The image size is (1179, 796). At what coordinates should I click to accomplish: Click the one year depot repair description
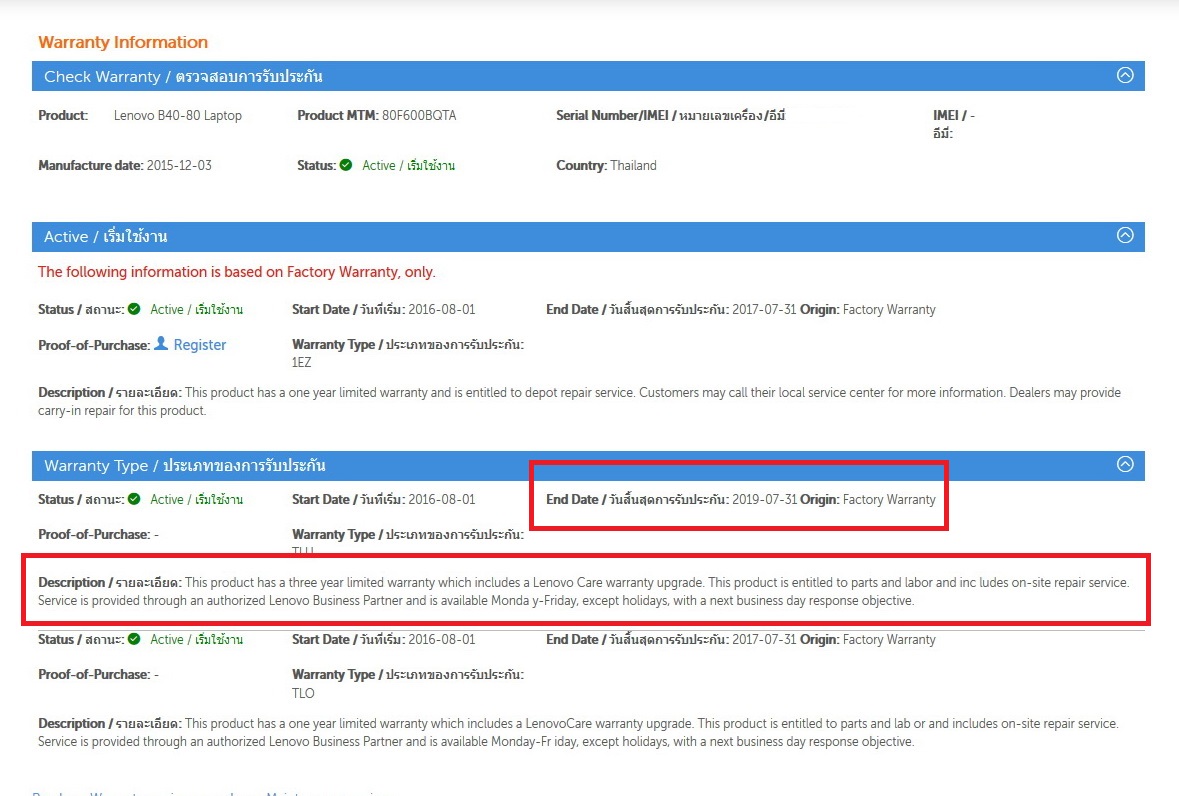point(580,401)
